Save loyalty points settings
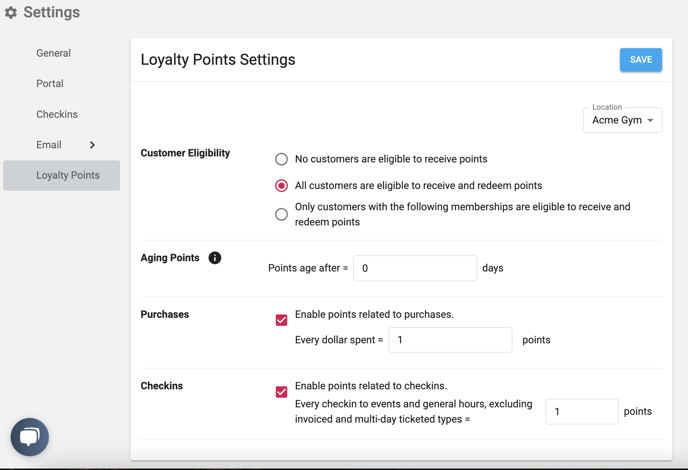688x470 pixels. click(641, 60)
